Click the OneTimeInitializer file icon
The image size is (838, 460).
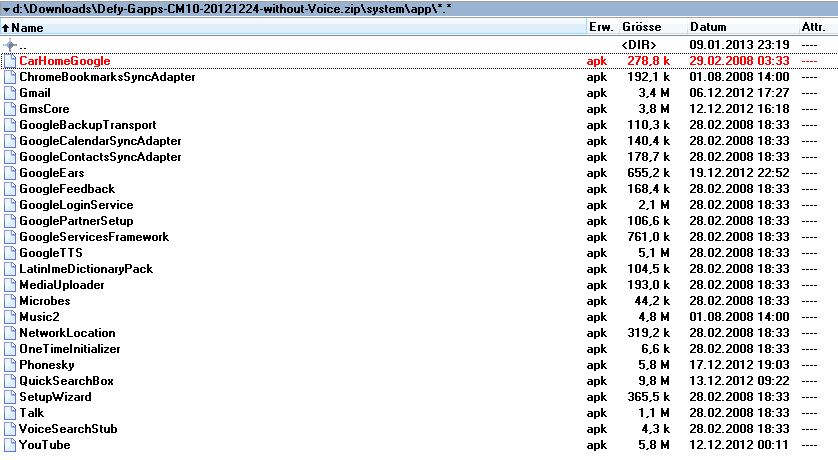tap(10, 349)
